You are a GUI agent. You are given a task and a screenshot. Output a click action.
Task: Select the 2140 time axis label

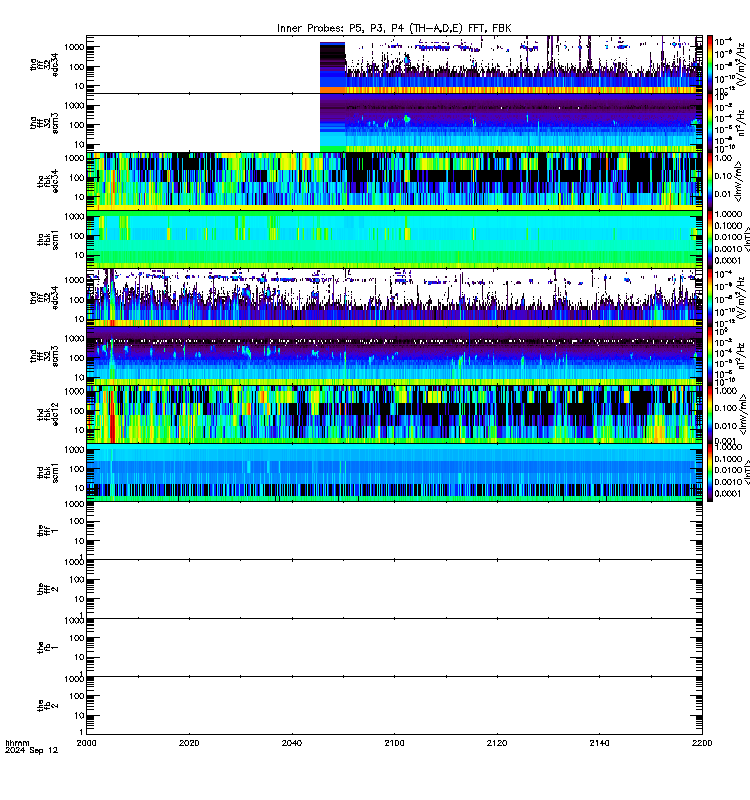(x=599, y=743)
